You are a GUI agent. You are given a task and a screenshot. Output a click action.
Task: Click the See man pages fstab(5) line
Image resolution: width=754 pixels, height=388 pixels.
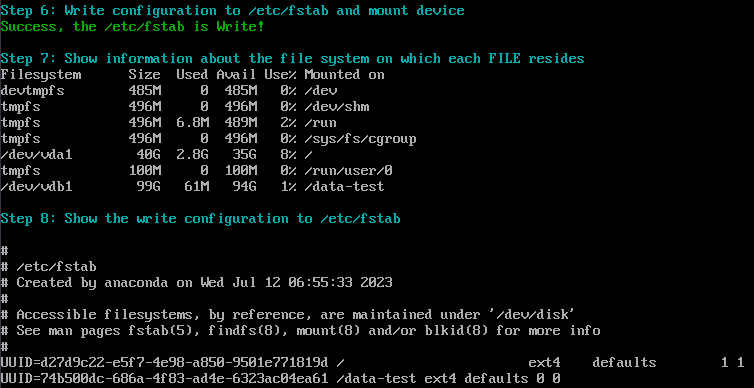[x=301, y=331]
